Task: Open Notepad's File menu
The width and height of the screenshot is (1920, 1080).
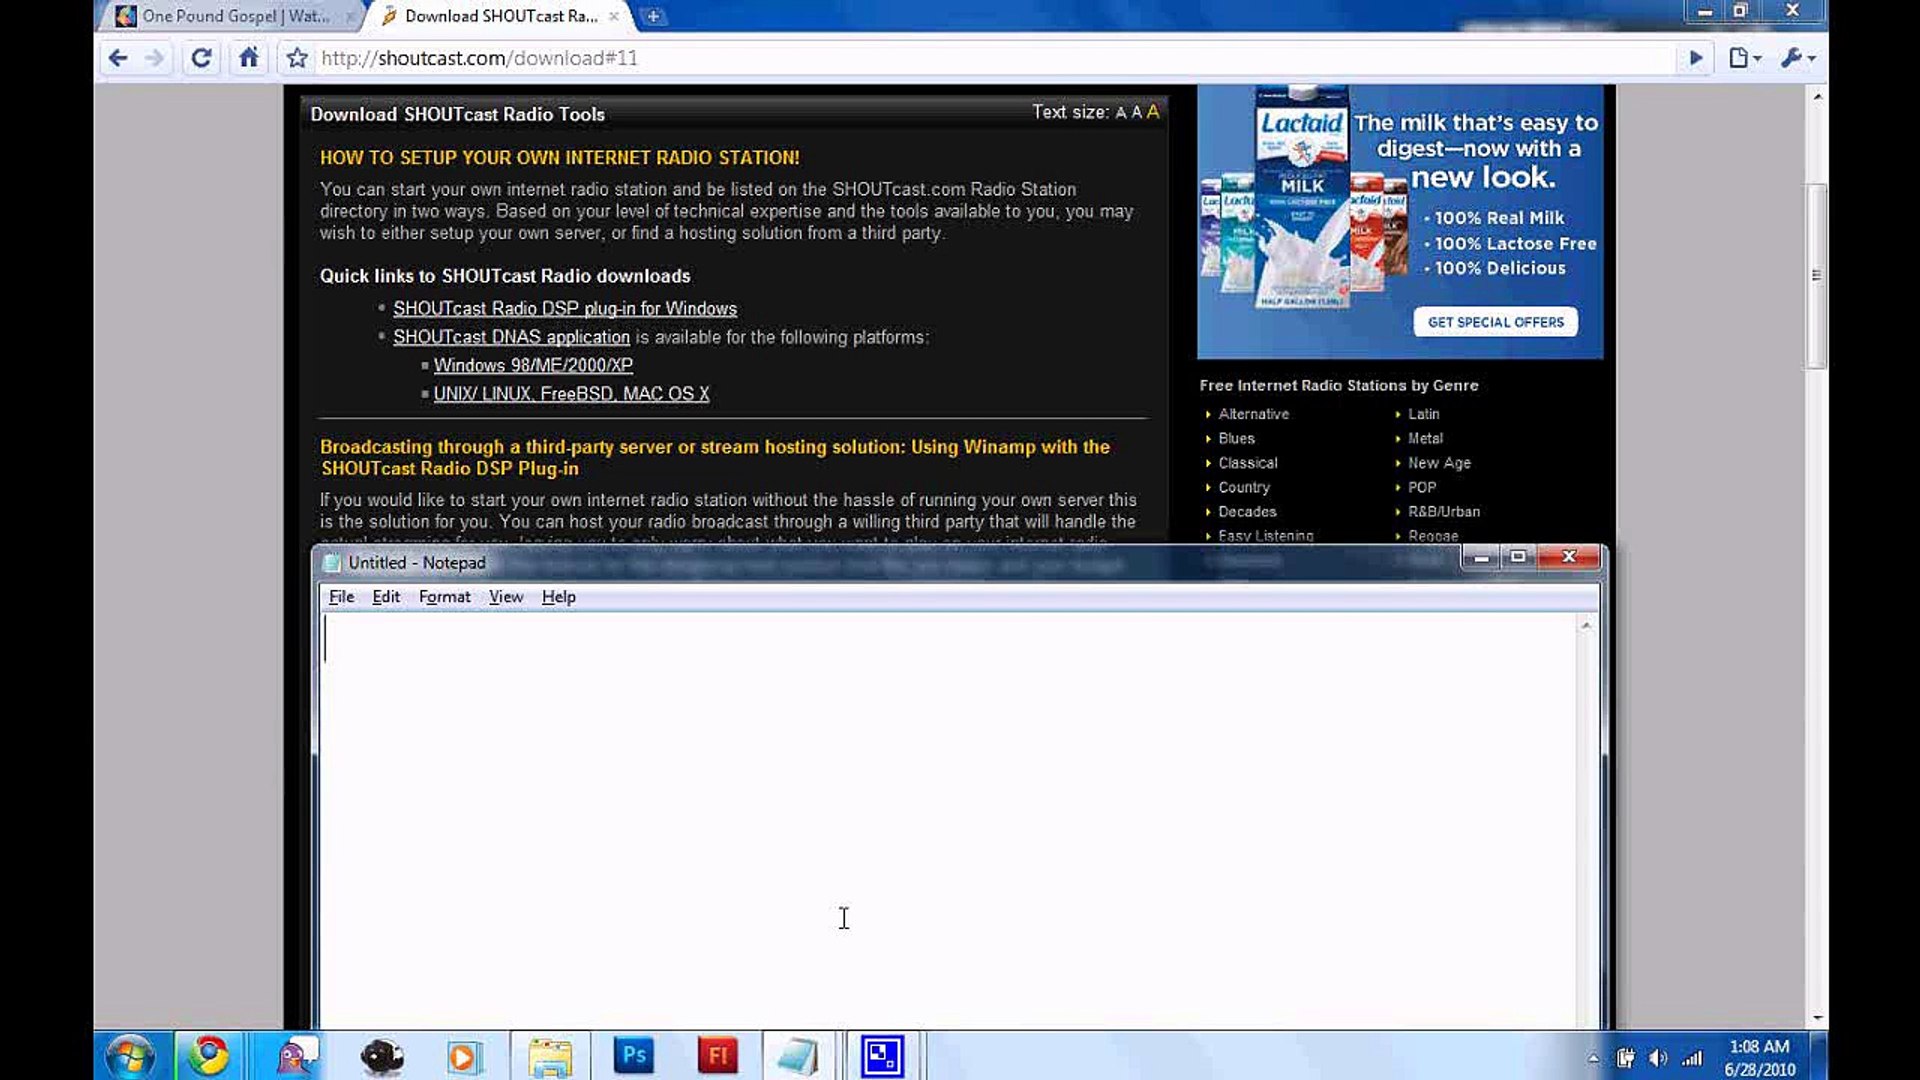Action: [341, 597]
